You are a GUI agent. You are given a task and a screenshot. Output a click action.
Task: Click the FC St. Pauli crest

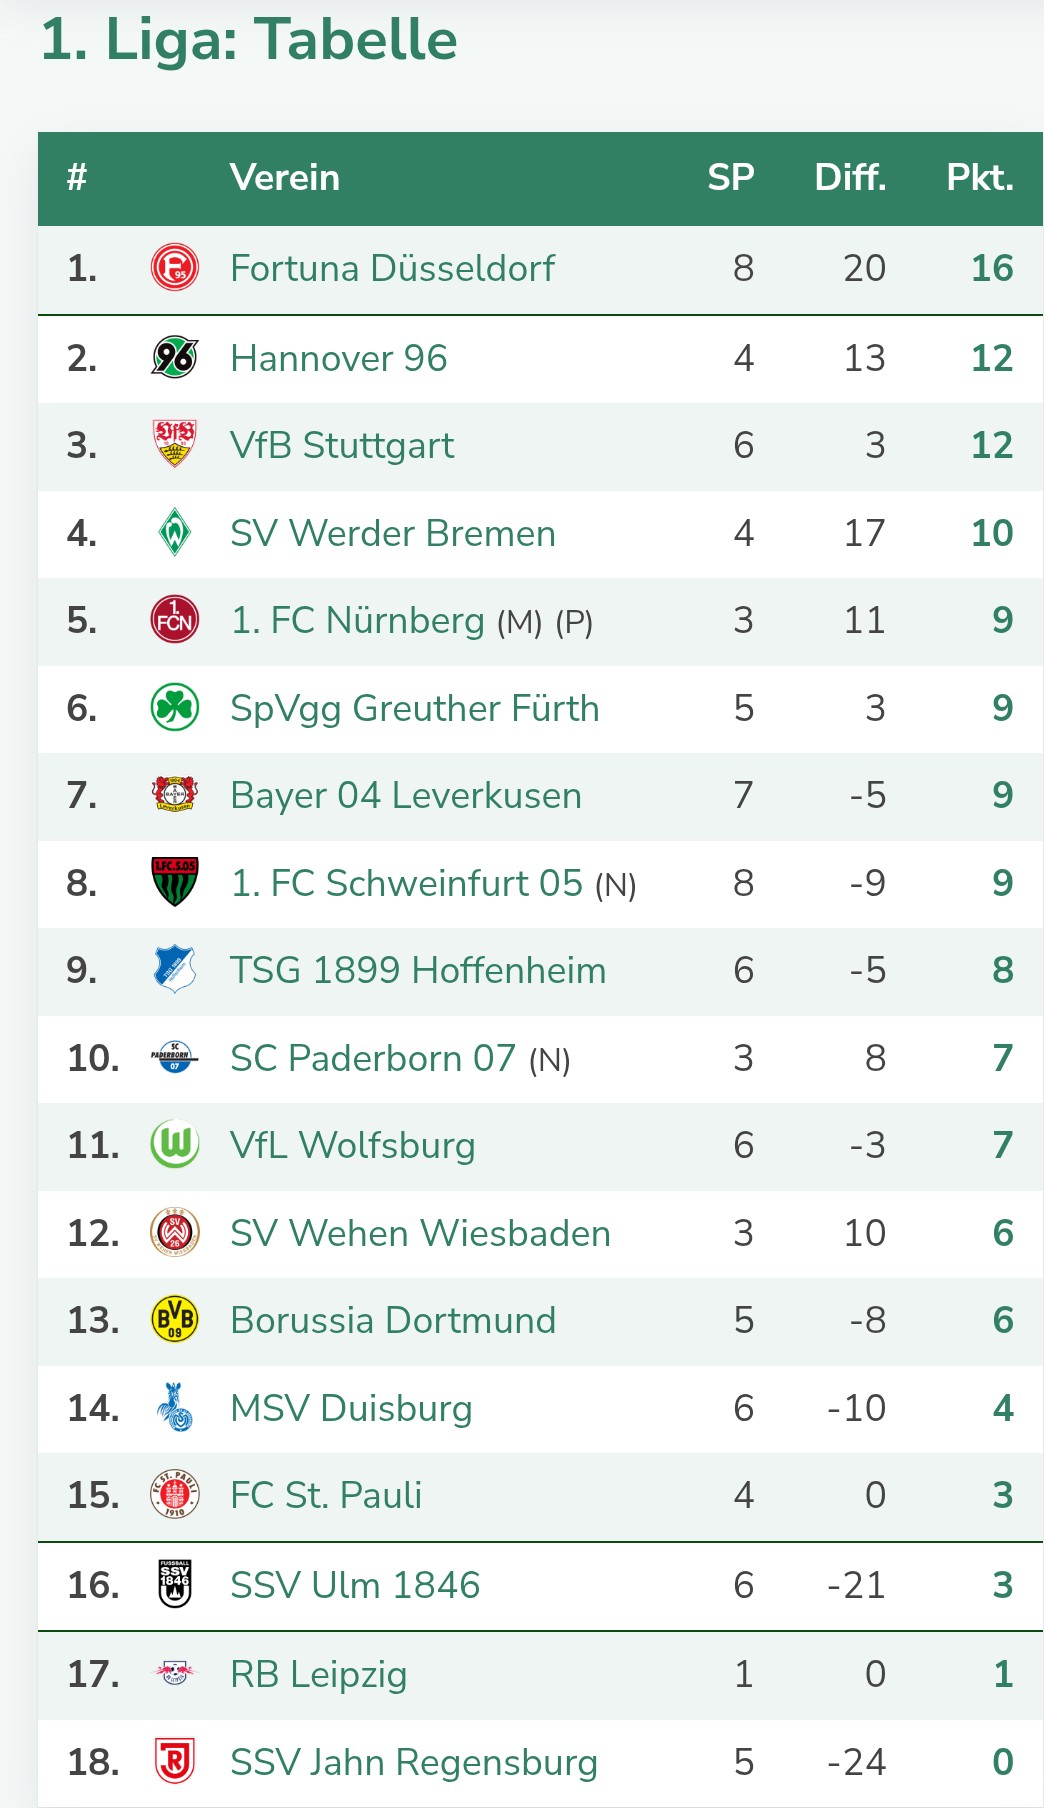(174, 1495)
